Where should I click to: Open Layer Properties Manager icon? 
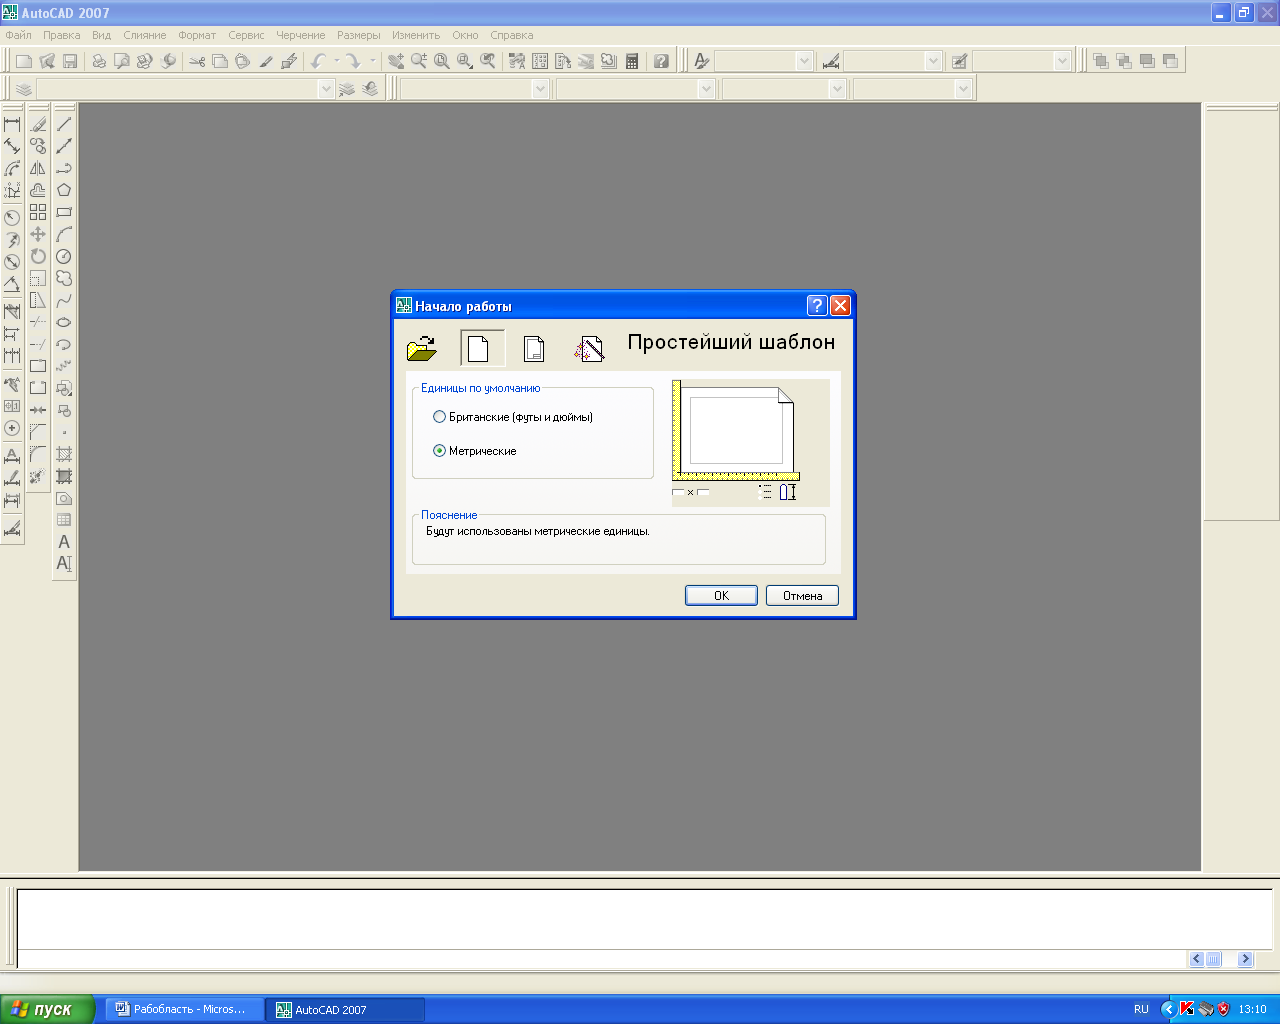(x=24, y=89)
